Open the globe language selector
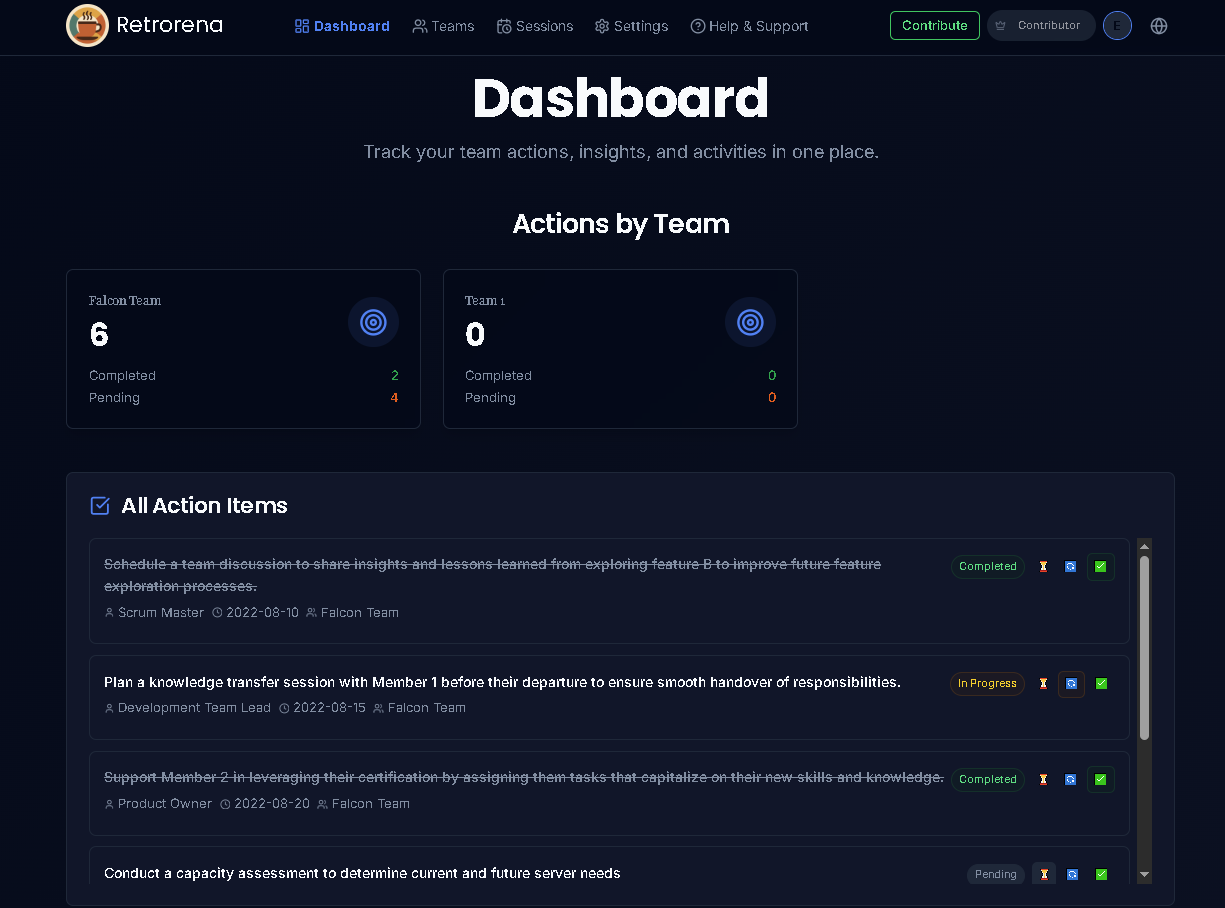This screenshot has width=1225, height=908. tap(1159, 26)
